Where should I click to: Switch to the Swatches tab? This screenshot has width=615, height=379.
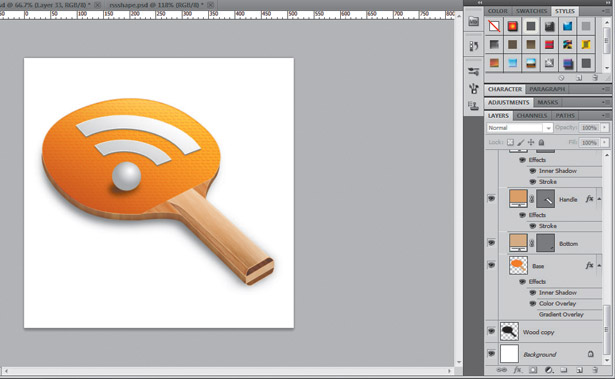click(x=531, y=11)
